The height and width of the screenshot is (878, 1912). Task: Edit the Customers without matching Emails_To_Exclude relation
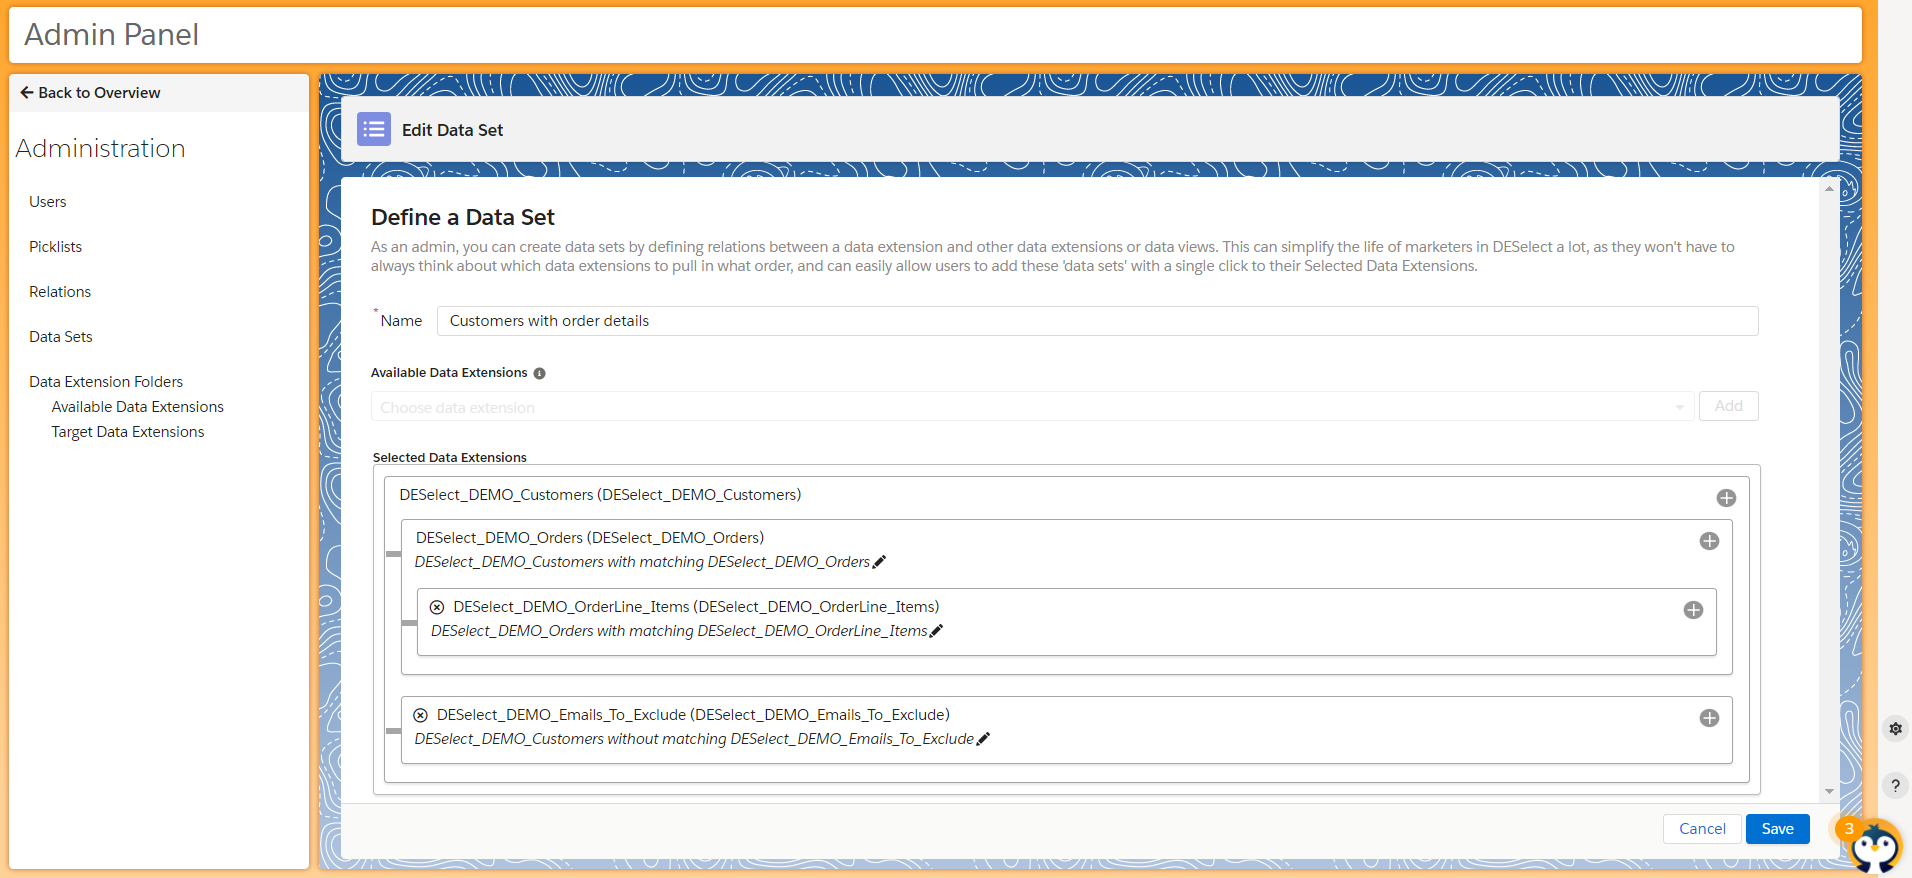pos(983,739)
